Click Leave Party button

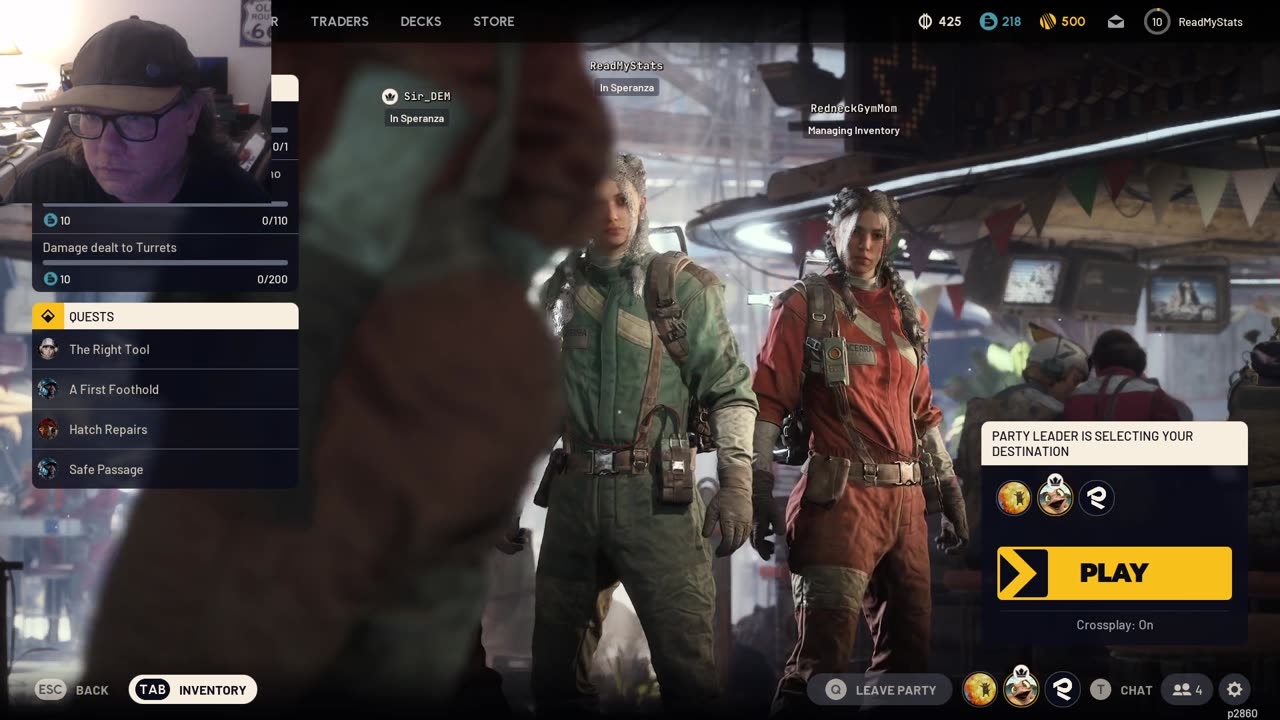tap(881, 690)
